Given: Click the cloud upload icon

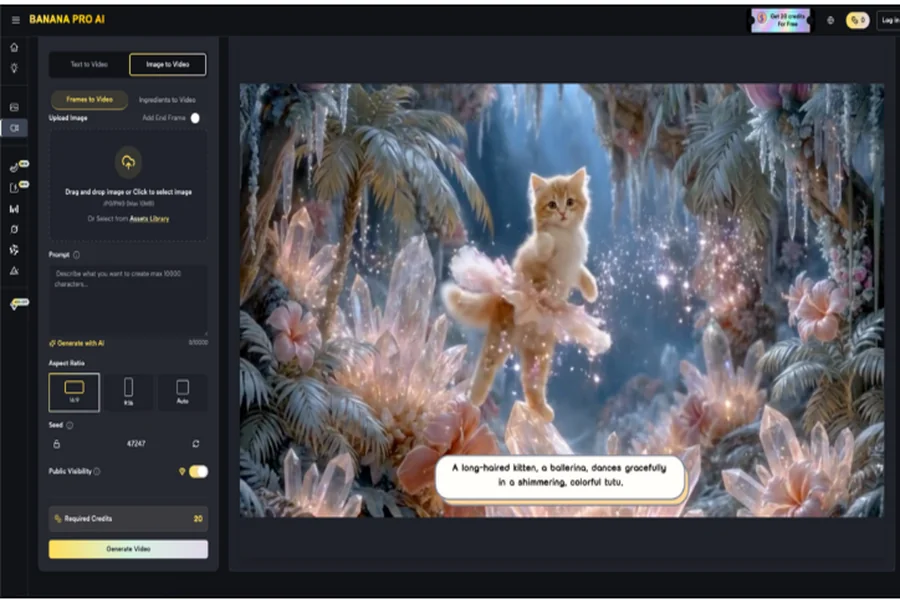Looking at the screenshot, I should (128, 162).
